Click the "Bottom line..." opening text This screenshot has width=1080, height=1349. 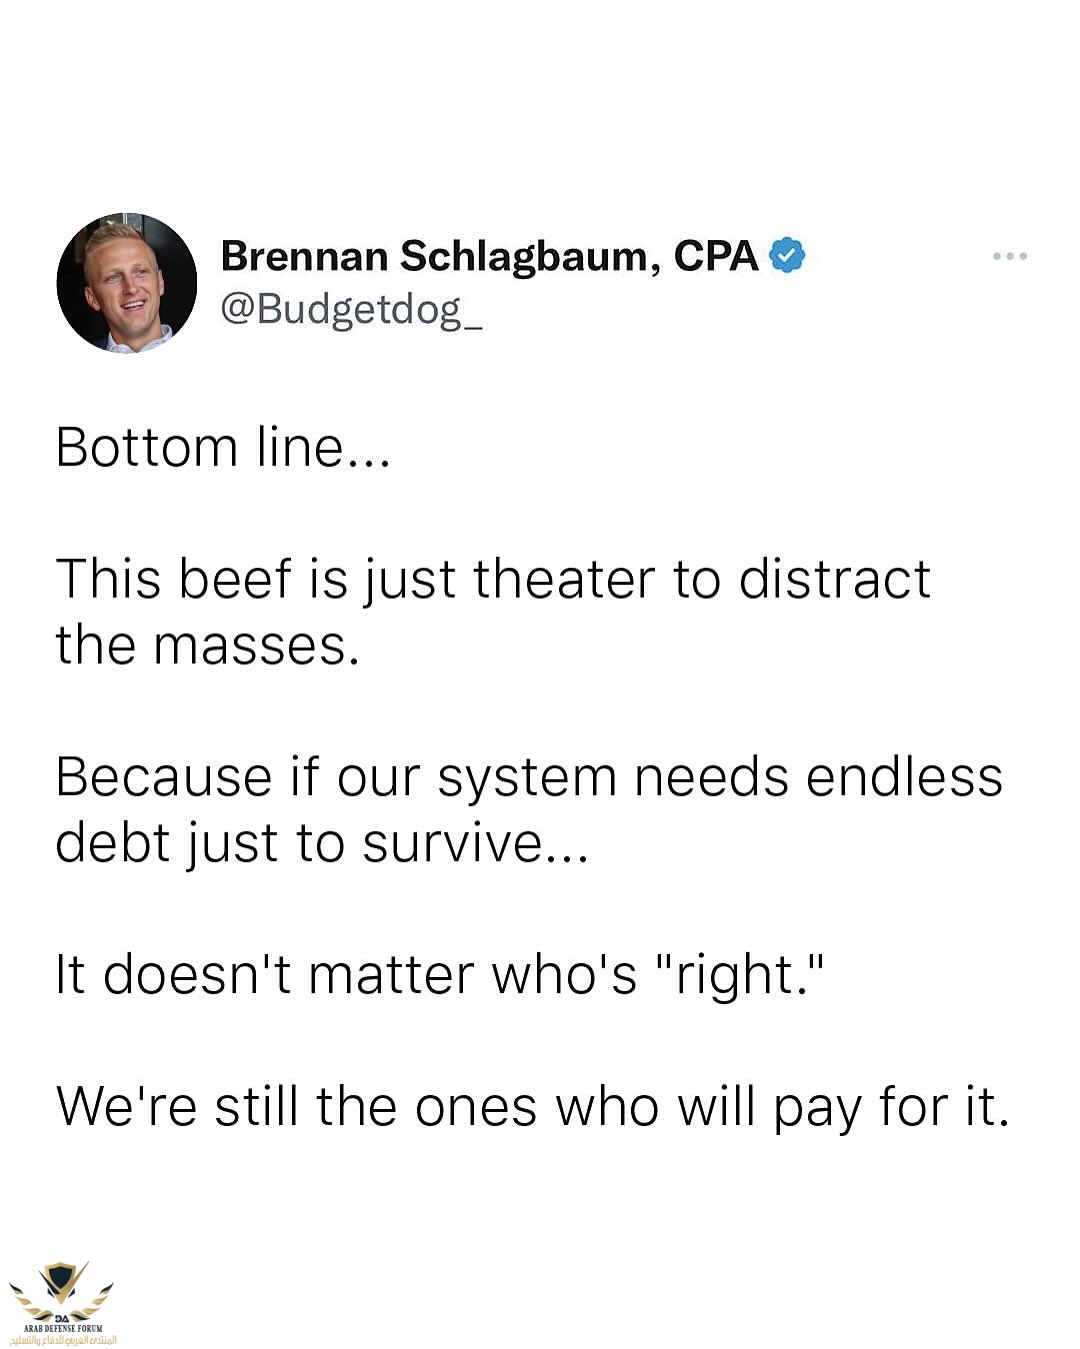[x=222, y=447]
